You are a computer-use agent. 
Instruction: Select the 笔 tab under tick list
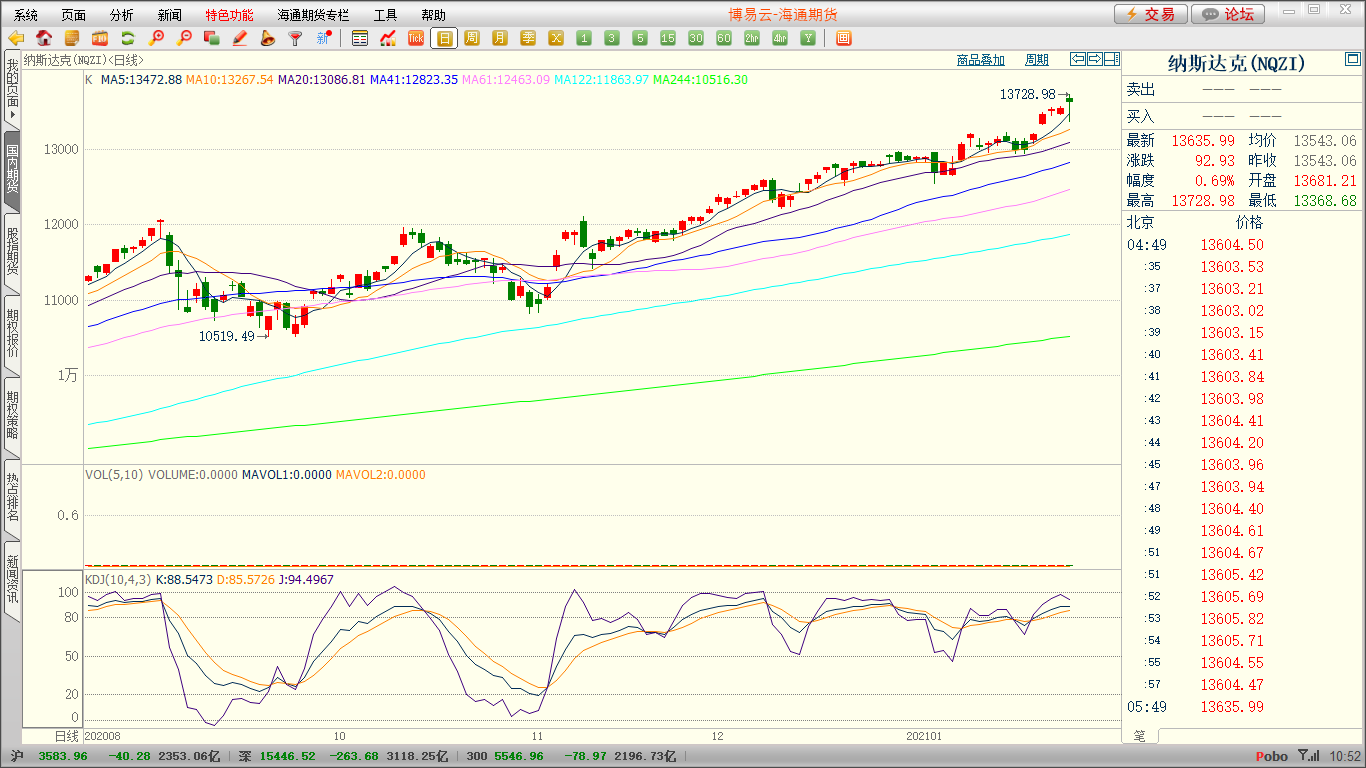(x=1140, y=736)
